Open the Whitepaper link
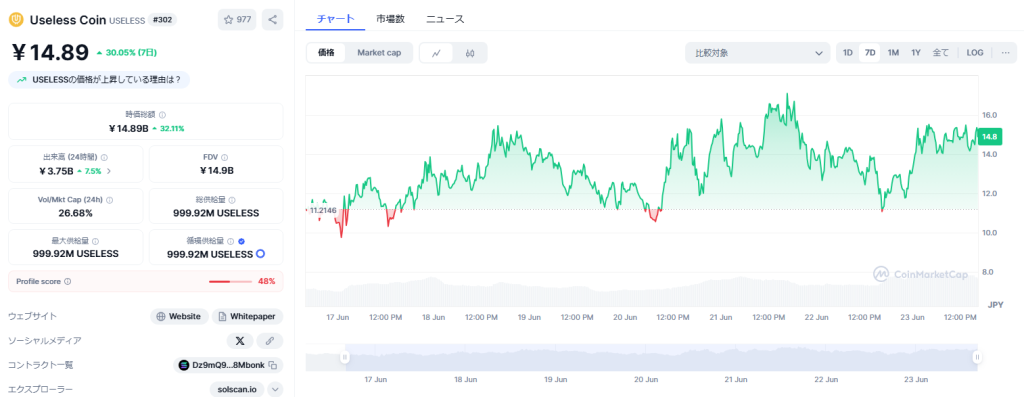 coord(248,317)
